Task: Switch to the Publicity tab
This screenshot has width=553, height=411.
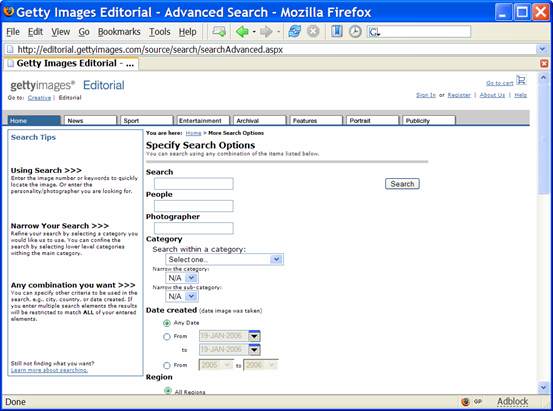Action: click(x=429, y=120)
